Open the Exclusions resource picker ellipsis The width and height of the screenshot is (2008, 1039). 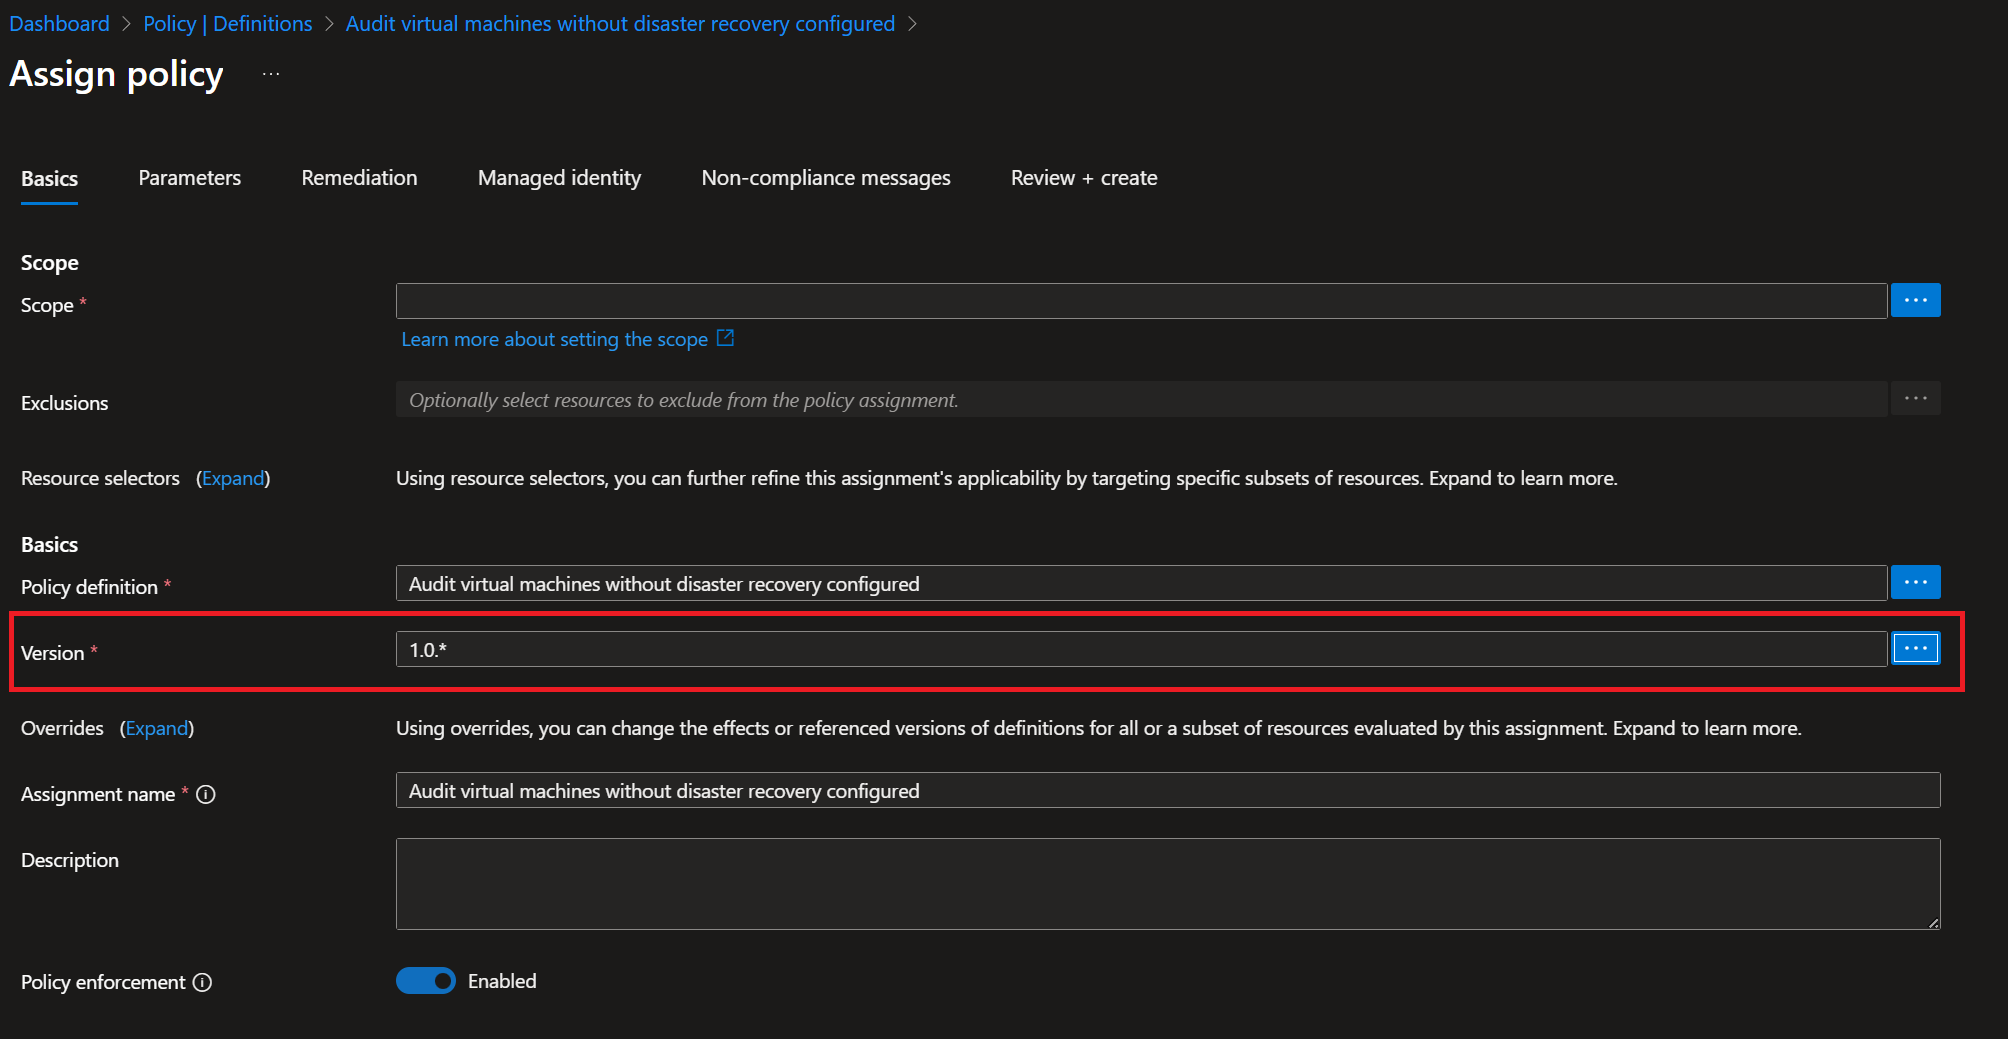coord(1915,398)
